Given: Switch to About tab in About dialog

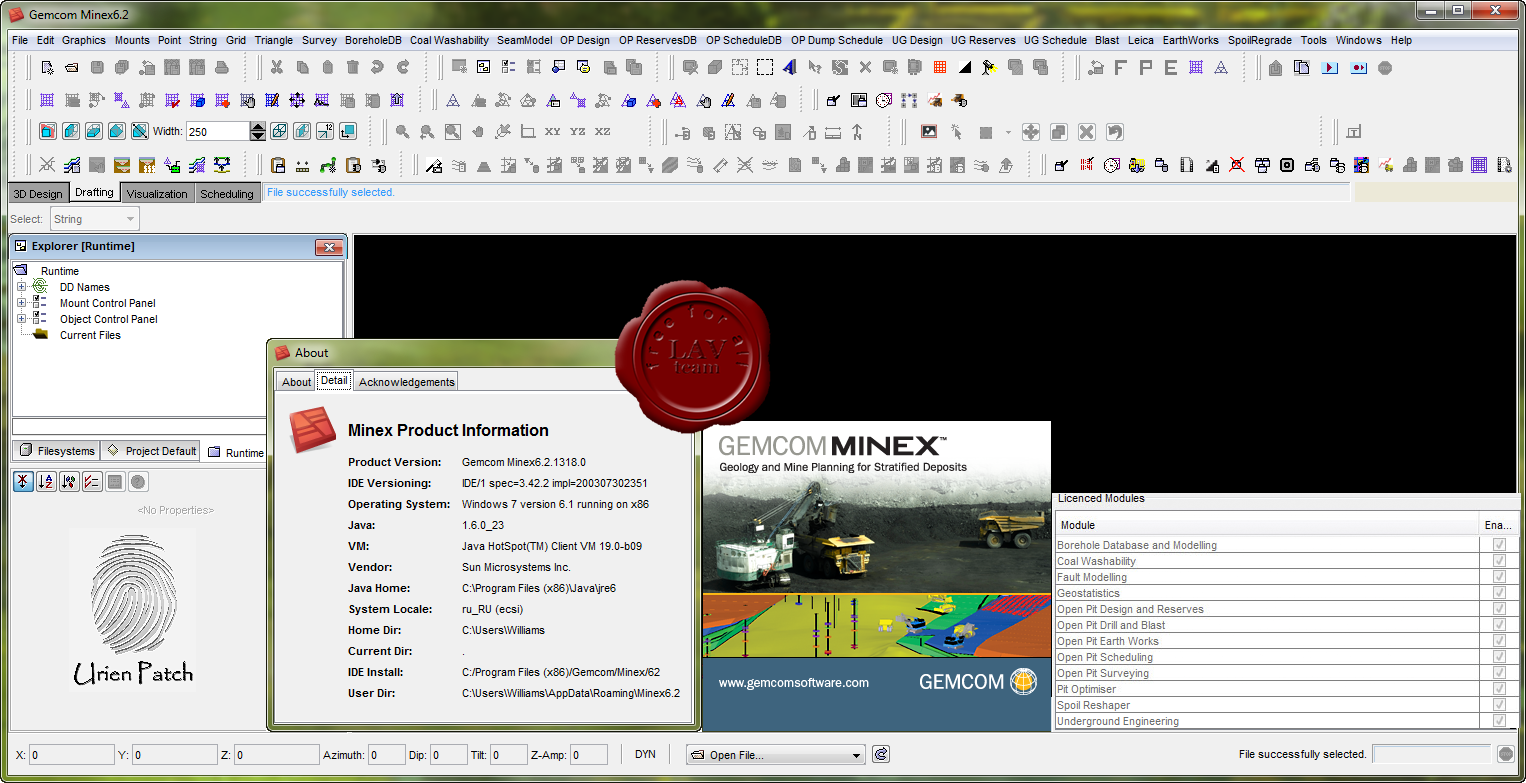Looking at the screenshot, I should point(296,382).
